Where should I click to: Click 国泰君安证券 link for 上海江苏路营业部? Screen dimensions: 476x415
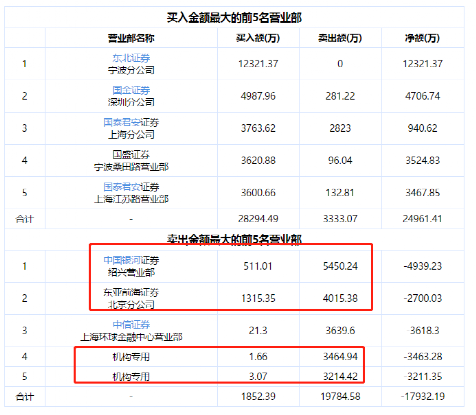click(131, 187)
